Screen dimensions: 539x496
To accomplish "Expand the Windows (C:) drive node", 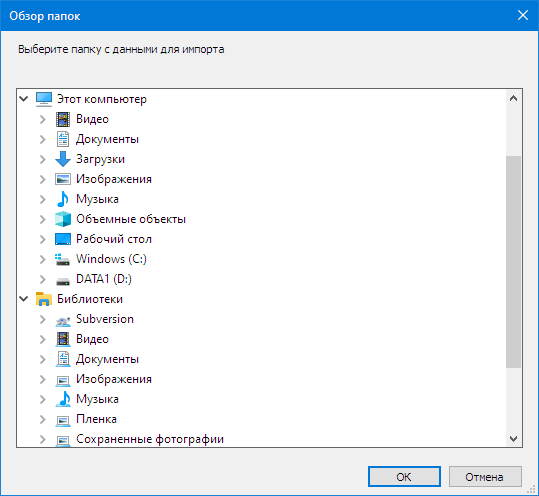I will pos(43,259).
